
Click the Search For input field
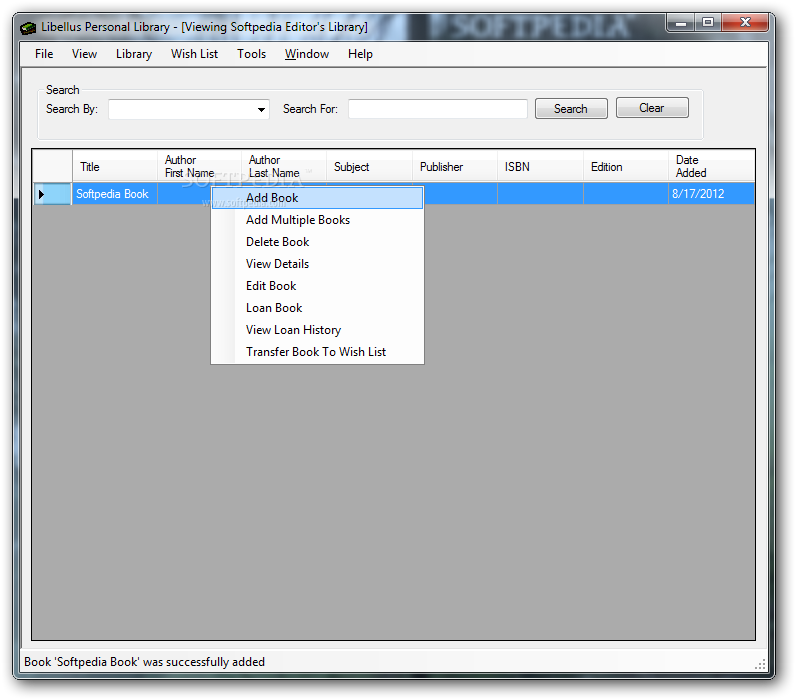click(x=438, y=109)
